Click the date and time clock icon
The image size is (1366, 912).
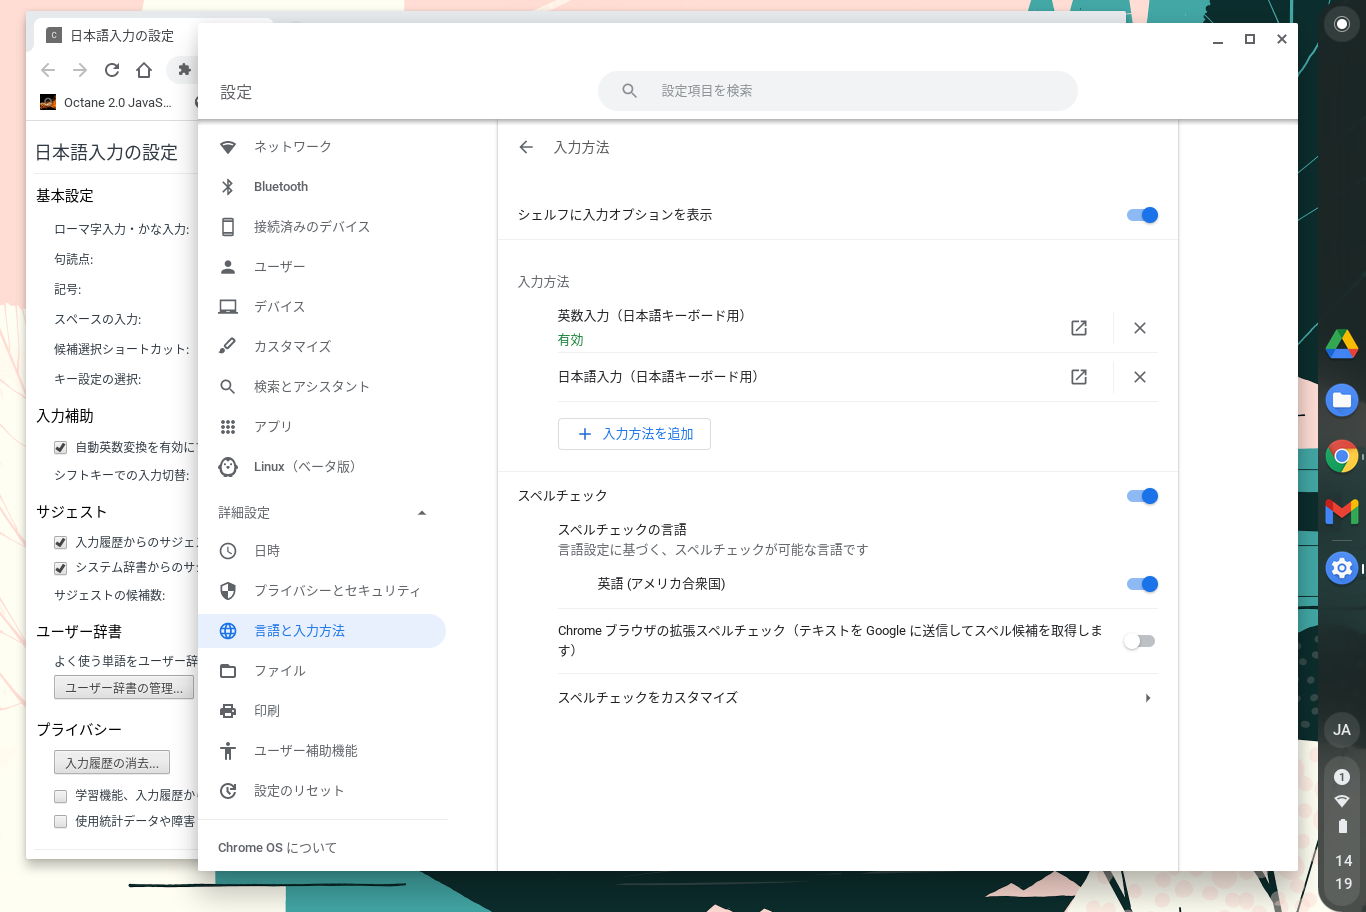(228, 551)
